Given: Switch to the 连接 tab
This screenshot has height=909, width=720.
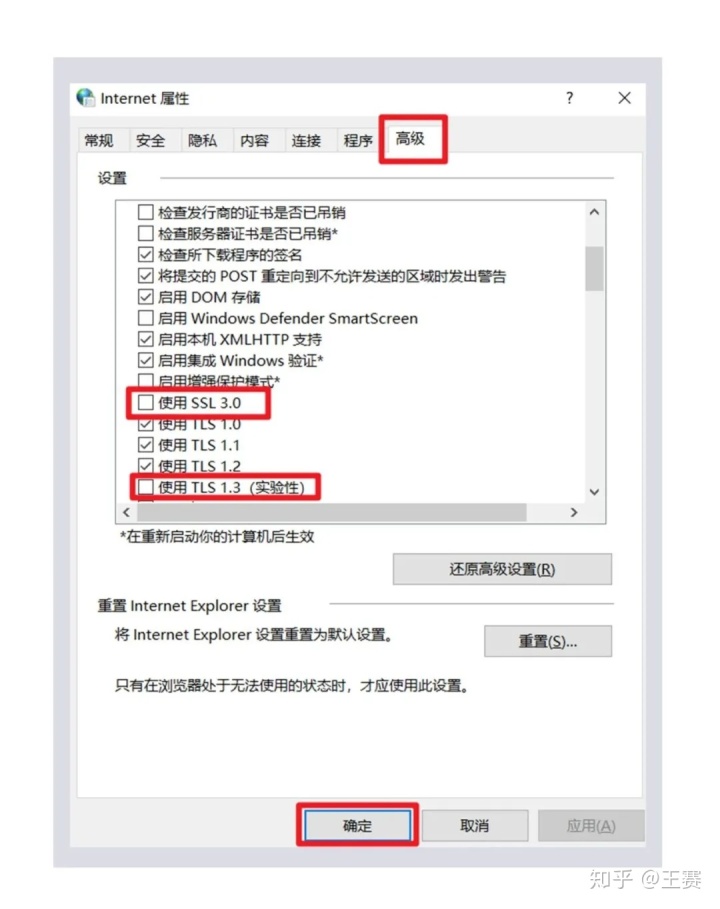Looking at the screenshot, I should point(306,141).
